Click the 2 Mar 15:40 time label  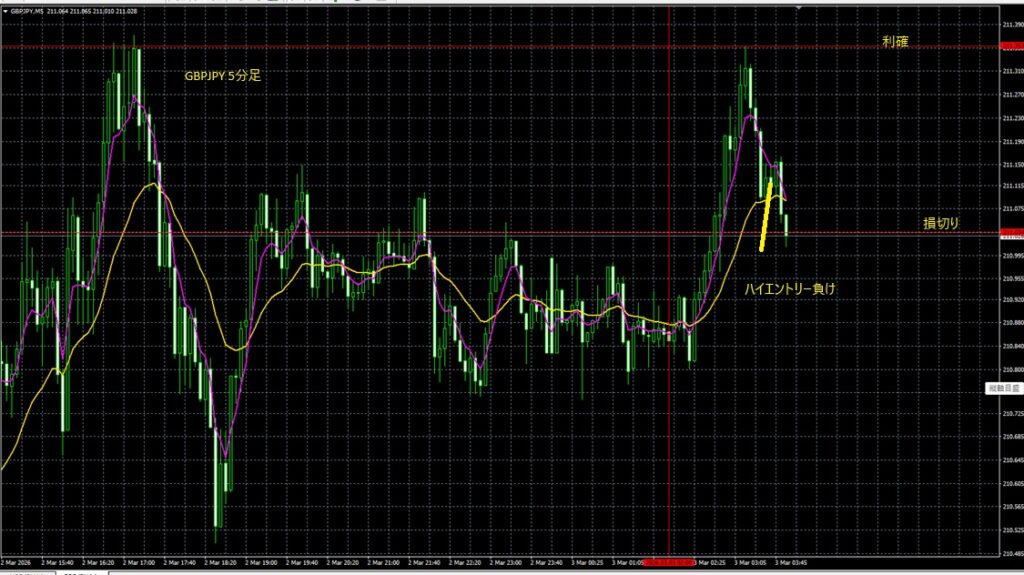point(57,563)
